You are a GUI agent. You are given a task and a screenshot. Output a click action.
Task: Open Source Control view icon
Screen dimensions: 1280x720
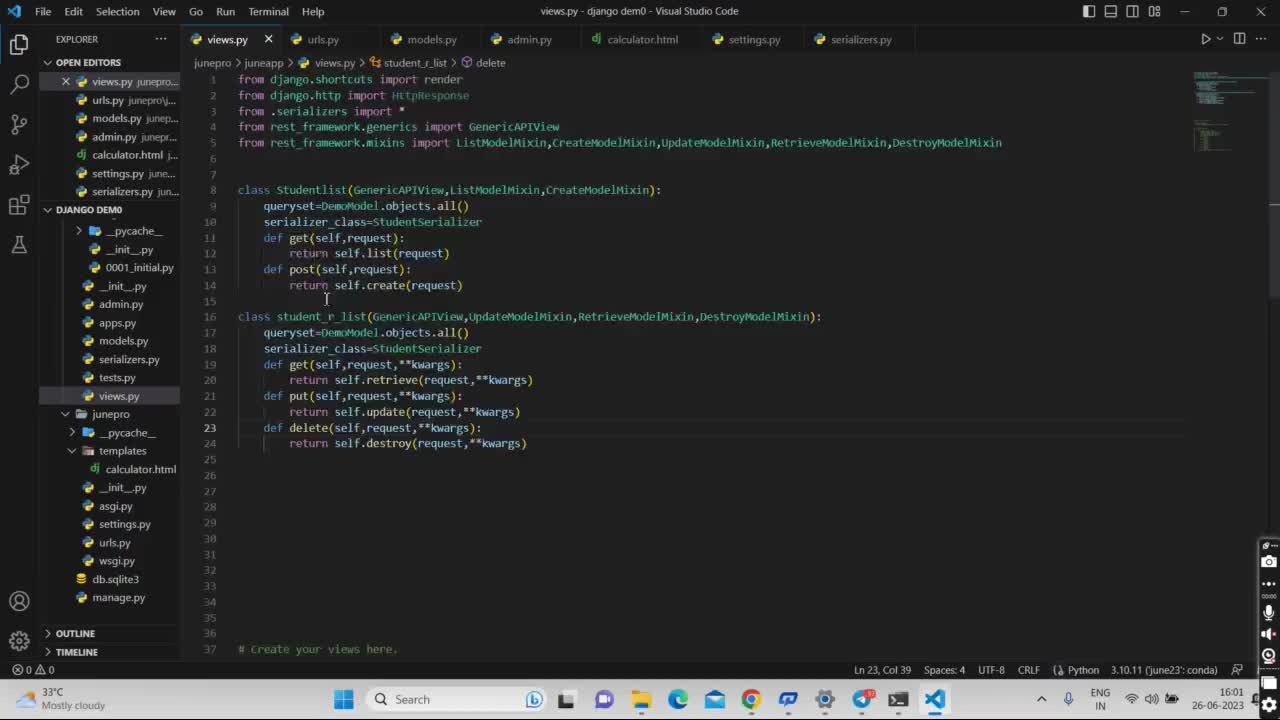pyautogui.click(x=19, y=125)
